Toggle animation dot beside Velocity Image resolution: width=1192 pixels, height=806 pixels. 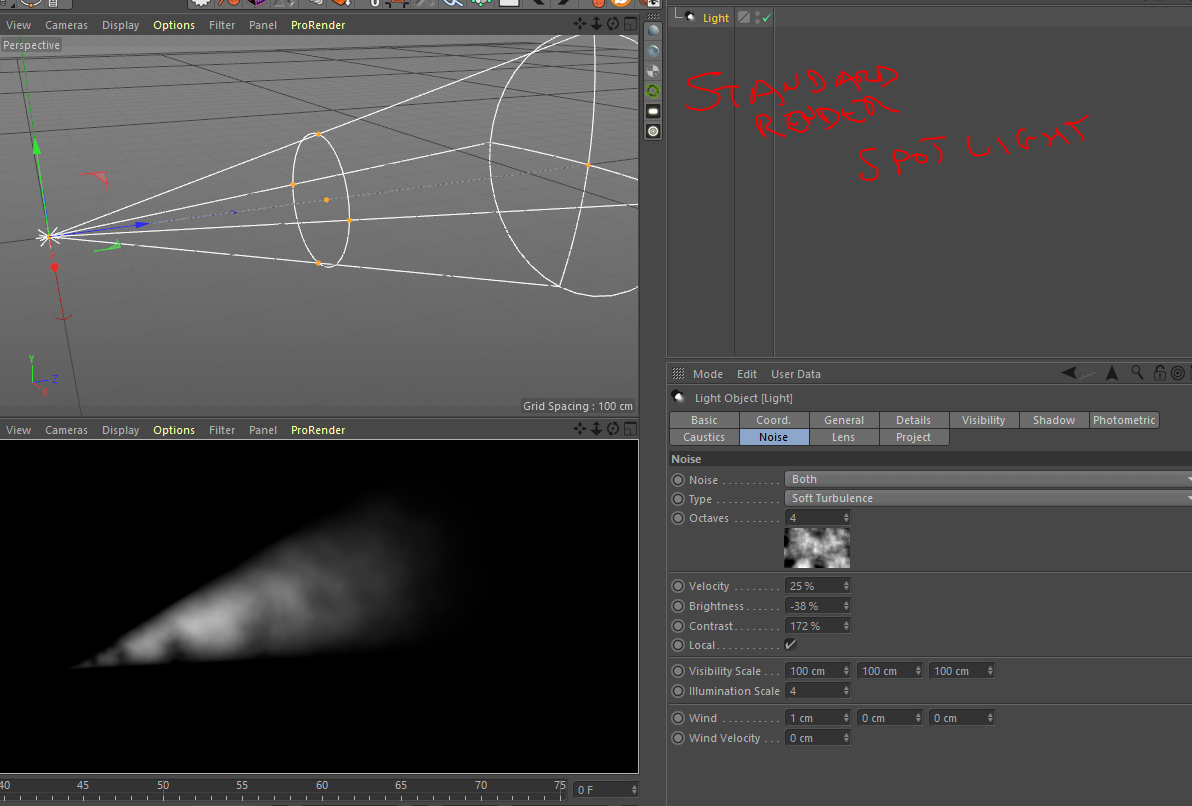[678, 586]
